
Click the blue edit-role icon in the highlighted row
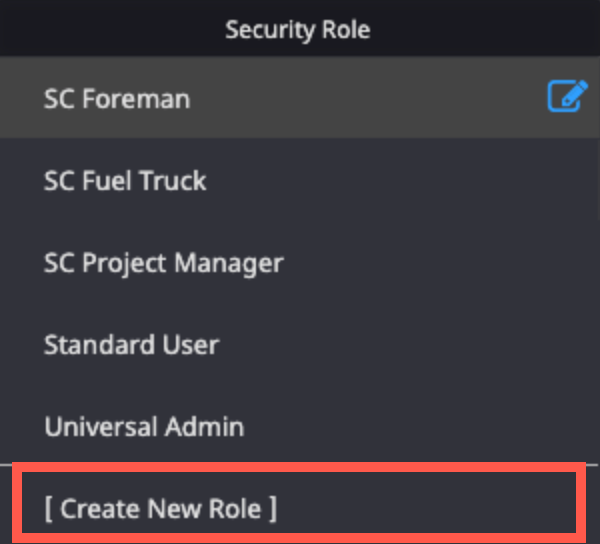coord(568,96)
